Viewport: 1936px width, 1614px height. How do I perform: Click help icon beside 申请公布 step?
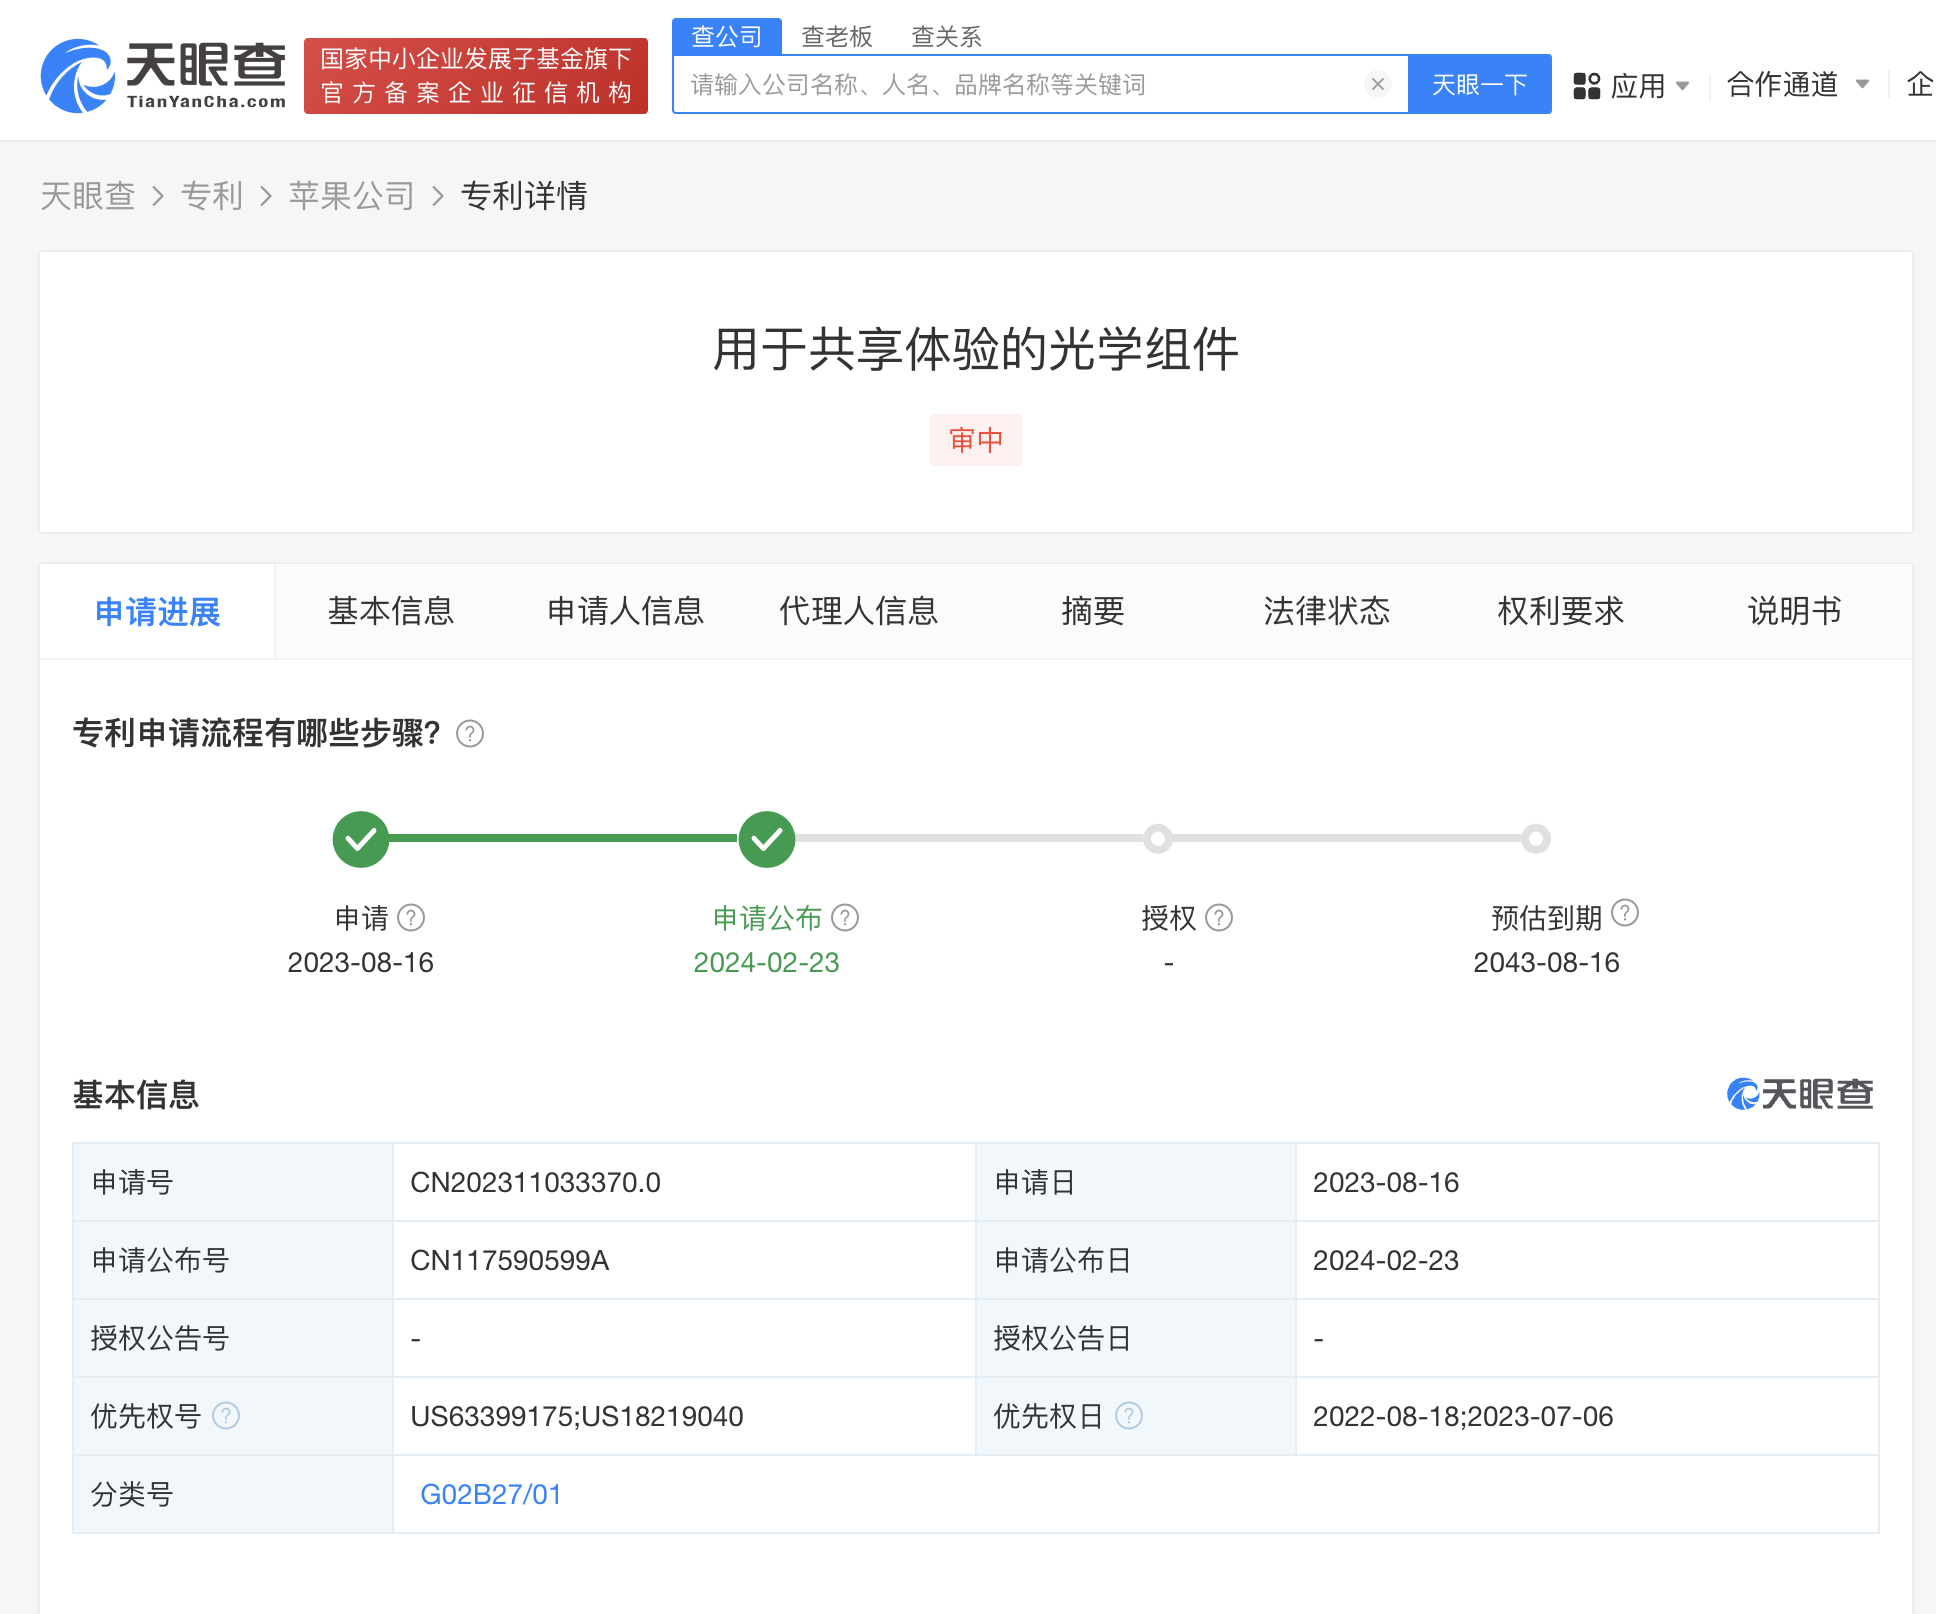[845, 917]
